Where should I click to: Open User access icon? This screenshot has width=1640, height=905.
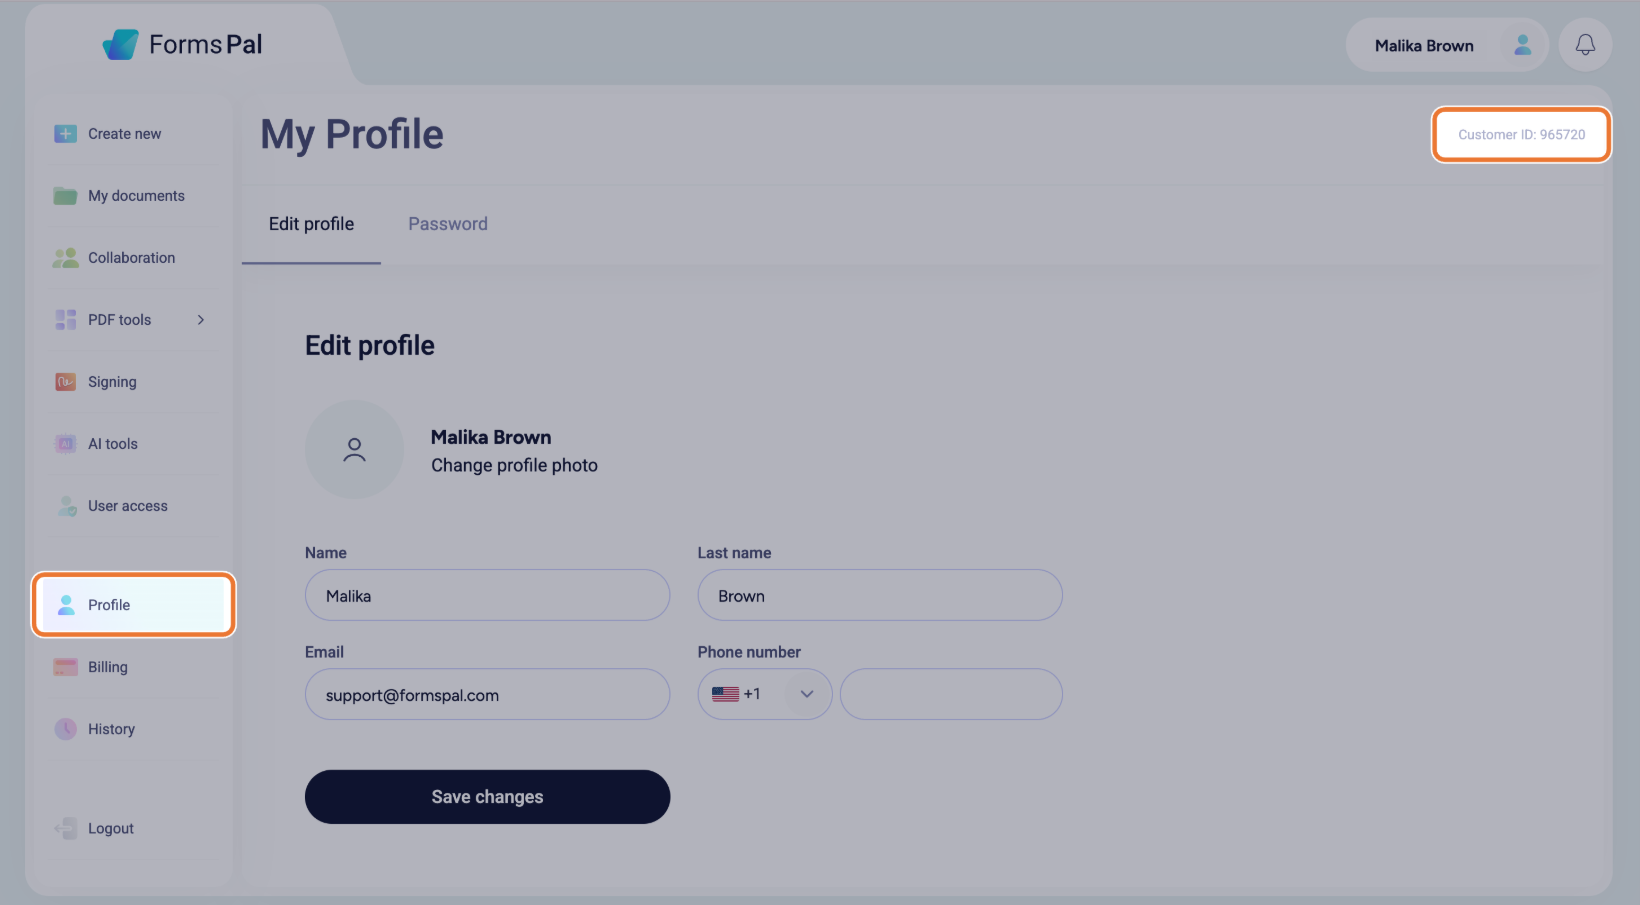67,506
